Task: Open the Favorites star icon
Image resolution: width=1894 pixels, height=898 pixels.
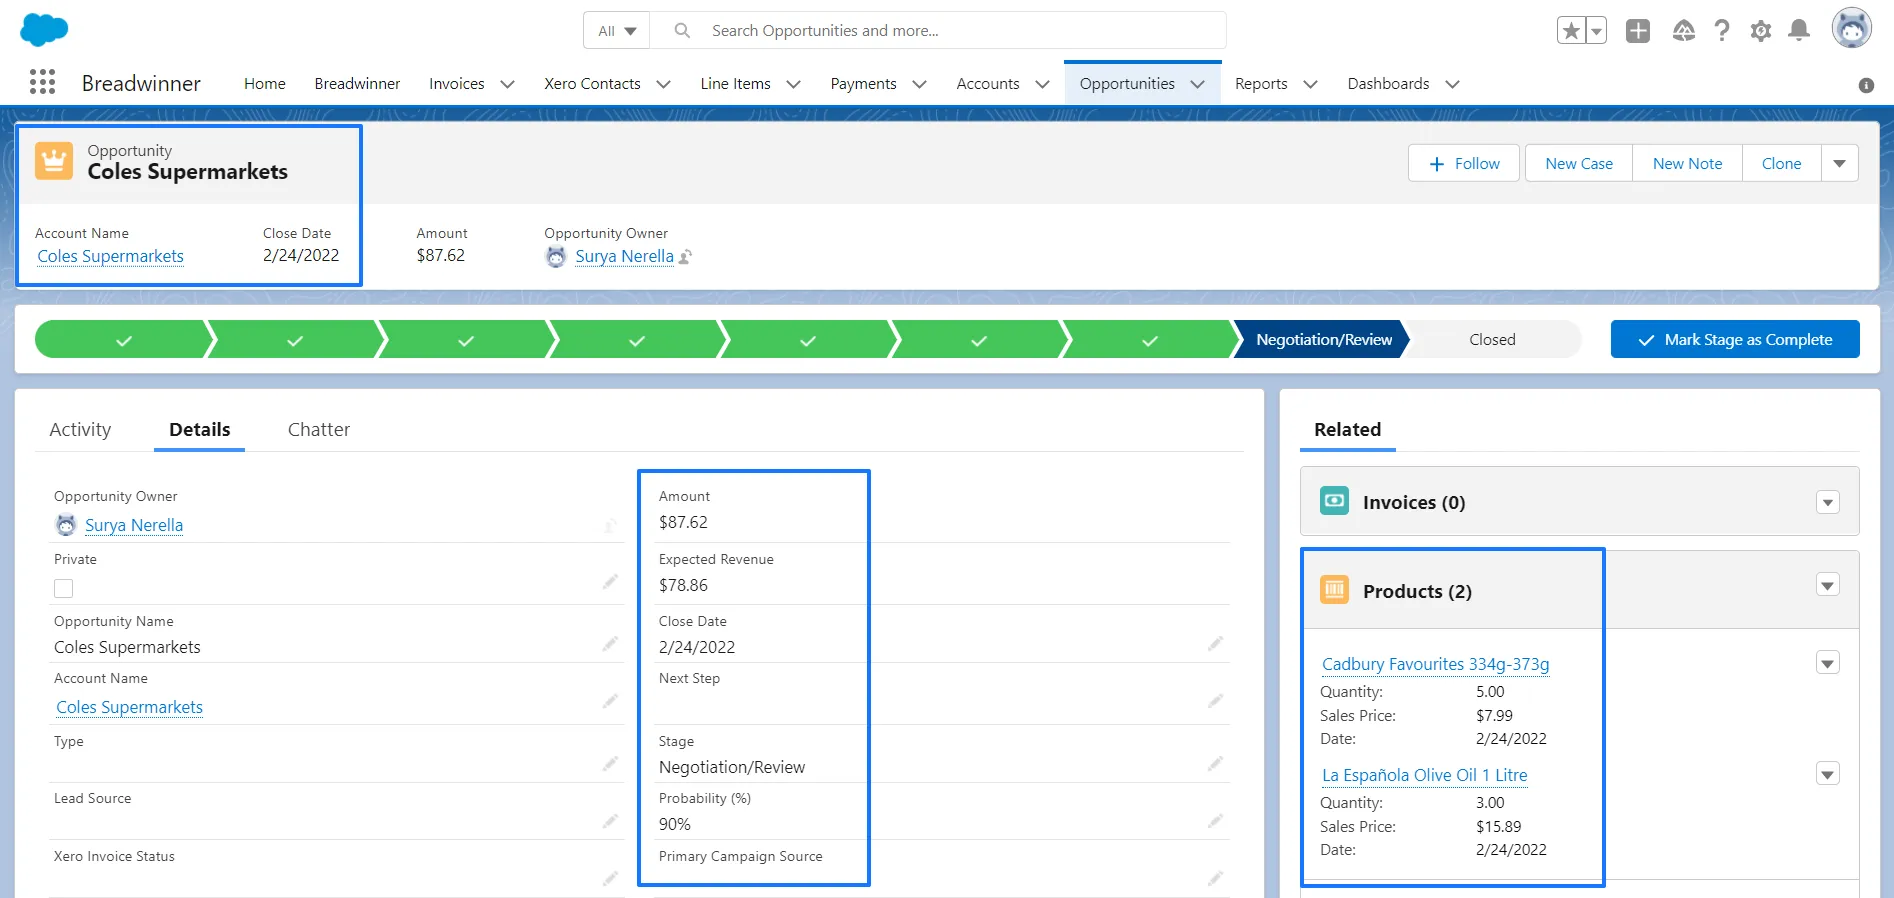Action: coord(1571,31)
